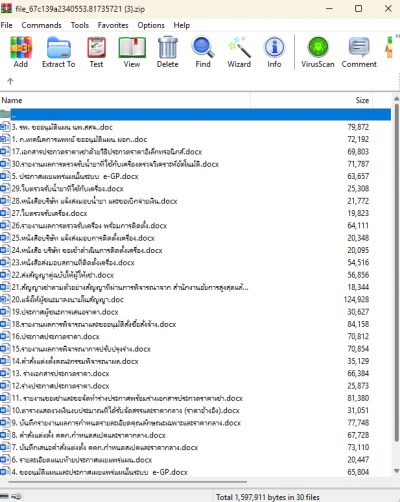
Task: Select file number 24 docx
Action: tap(195, 250)
